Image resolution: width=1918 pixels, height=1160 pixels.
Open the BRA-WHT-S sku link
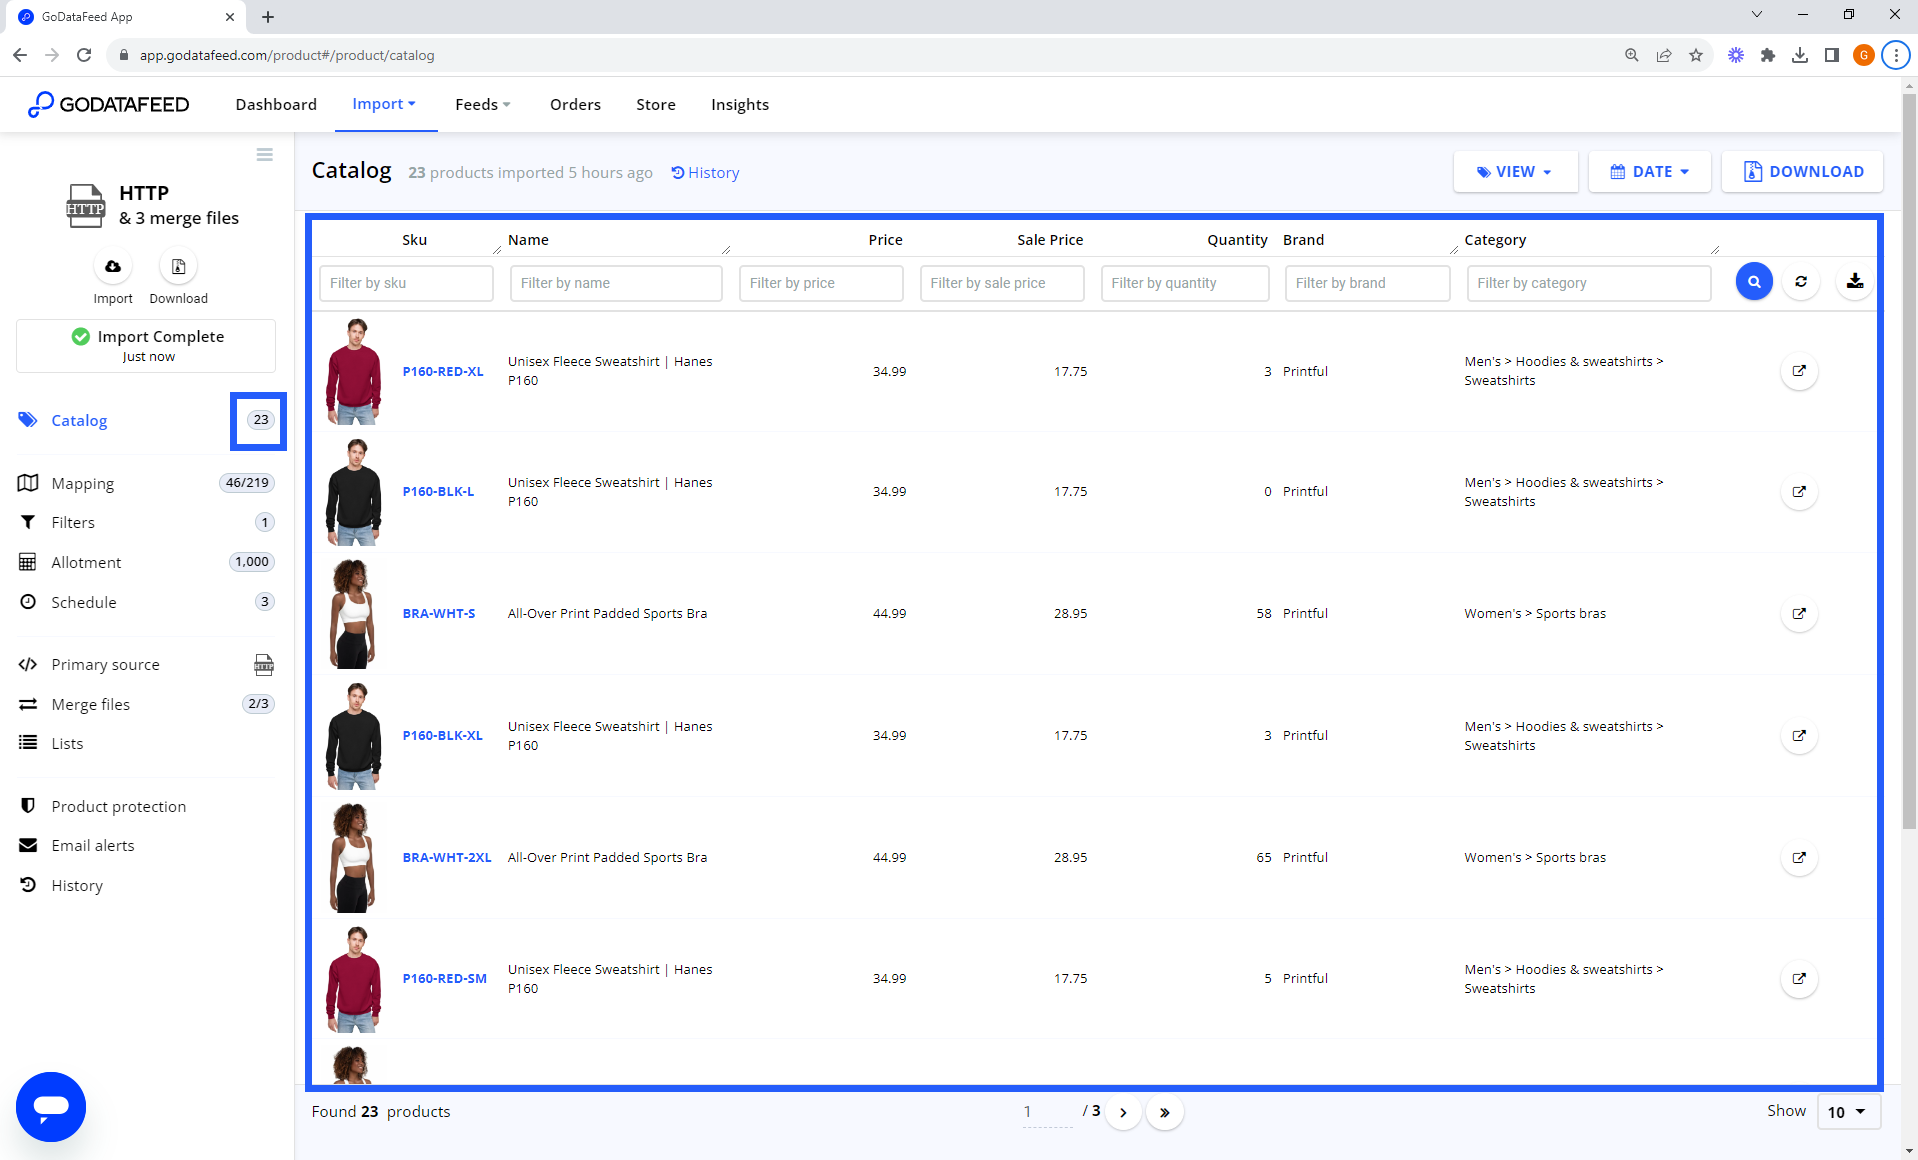pyautogui.click(x=439, y=614)
